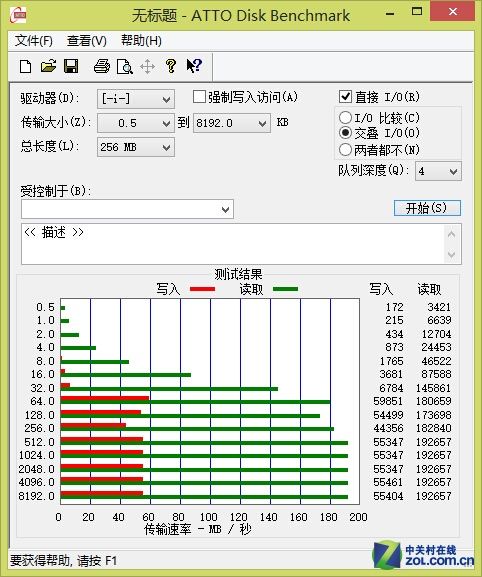The height and width of the screenshot is (577, 482).
Task: Click the status bar help text 请按 F1
Action: [x=97, y=561]
